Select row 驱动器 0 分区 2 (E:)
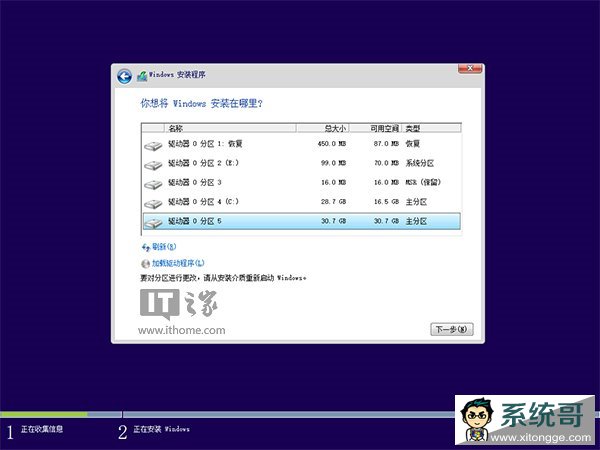The width and height of the screenshot is (600, 450). click(302, 163)
